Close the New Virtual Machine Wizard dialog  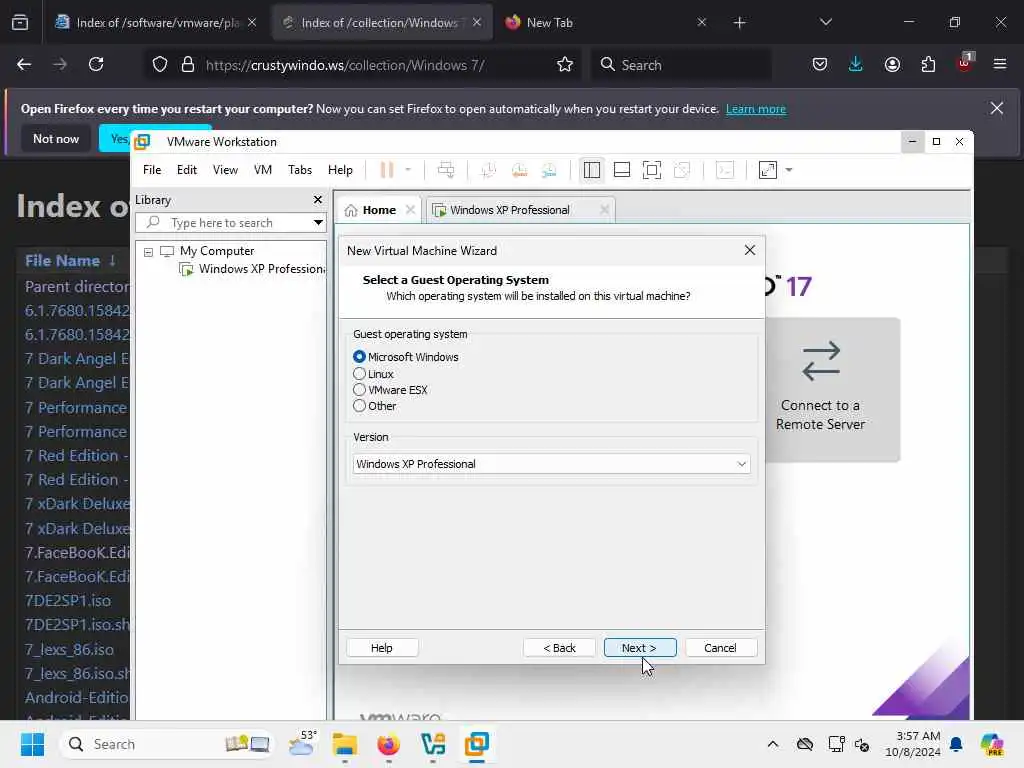pyautogui.click(x=750, y=251)
